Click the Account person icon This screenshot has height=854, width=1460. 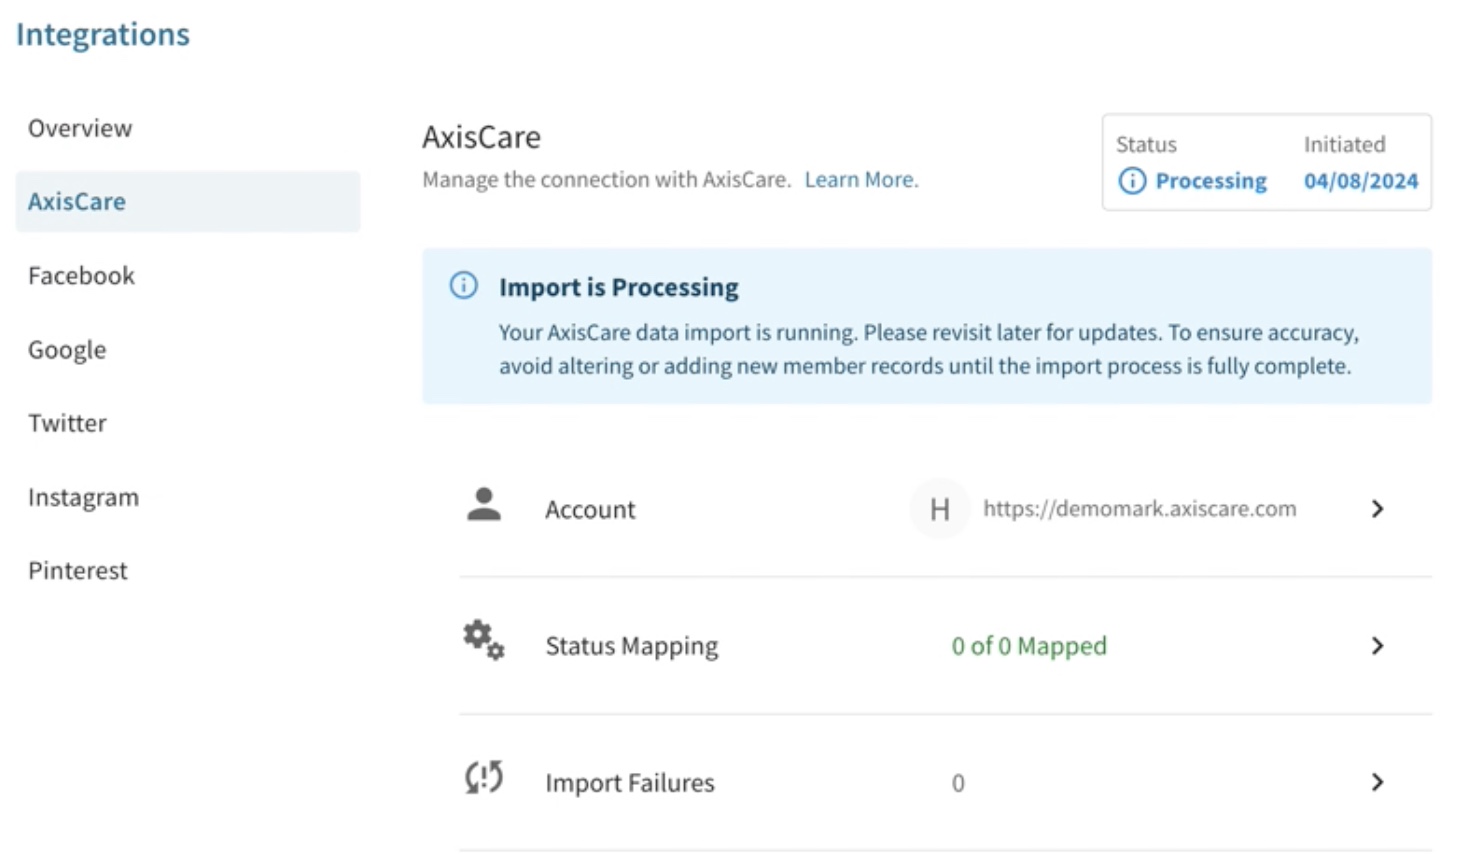point(484,505)
